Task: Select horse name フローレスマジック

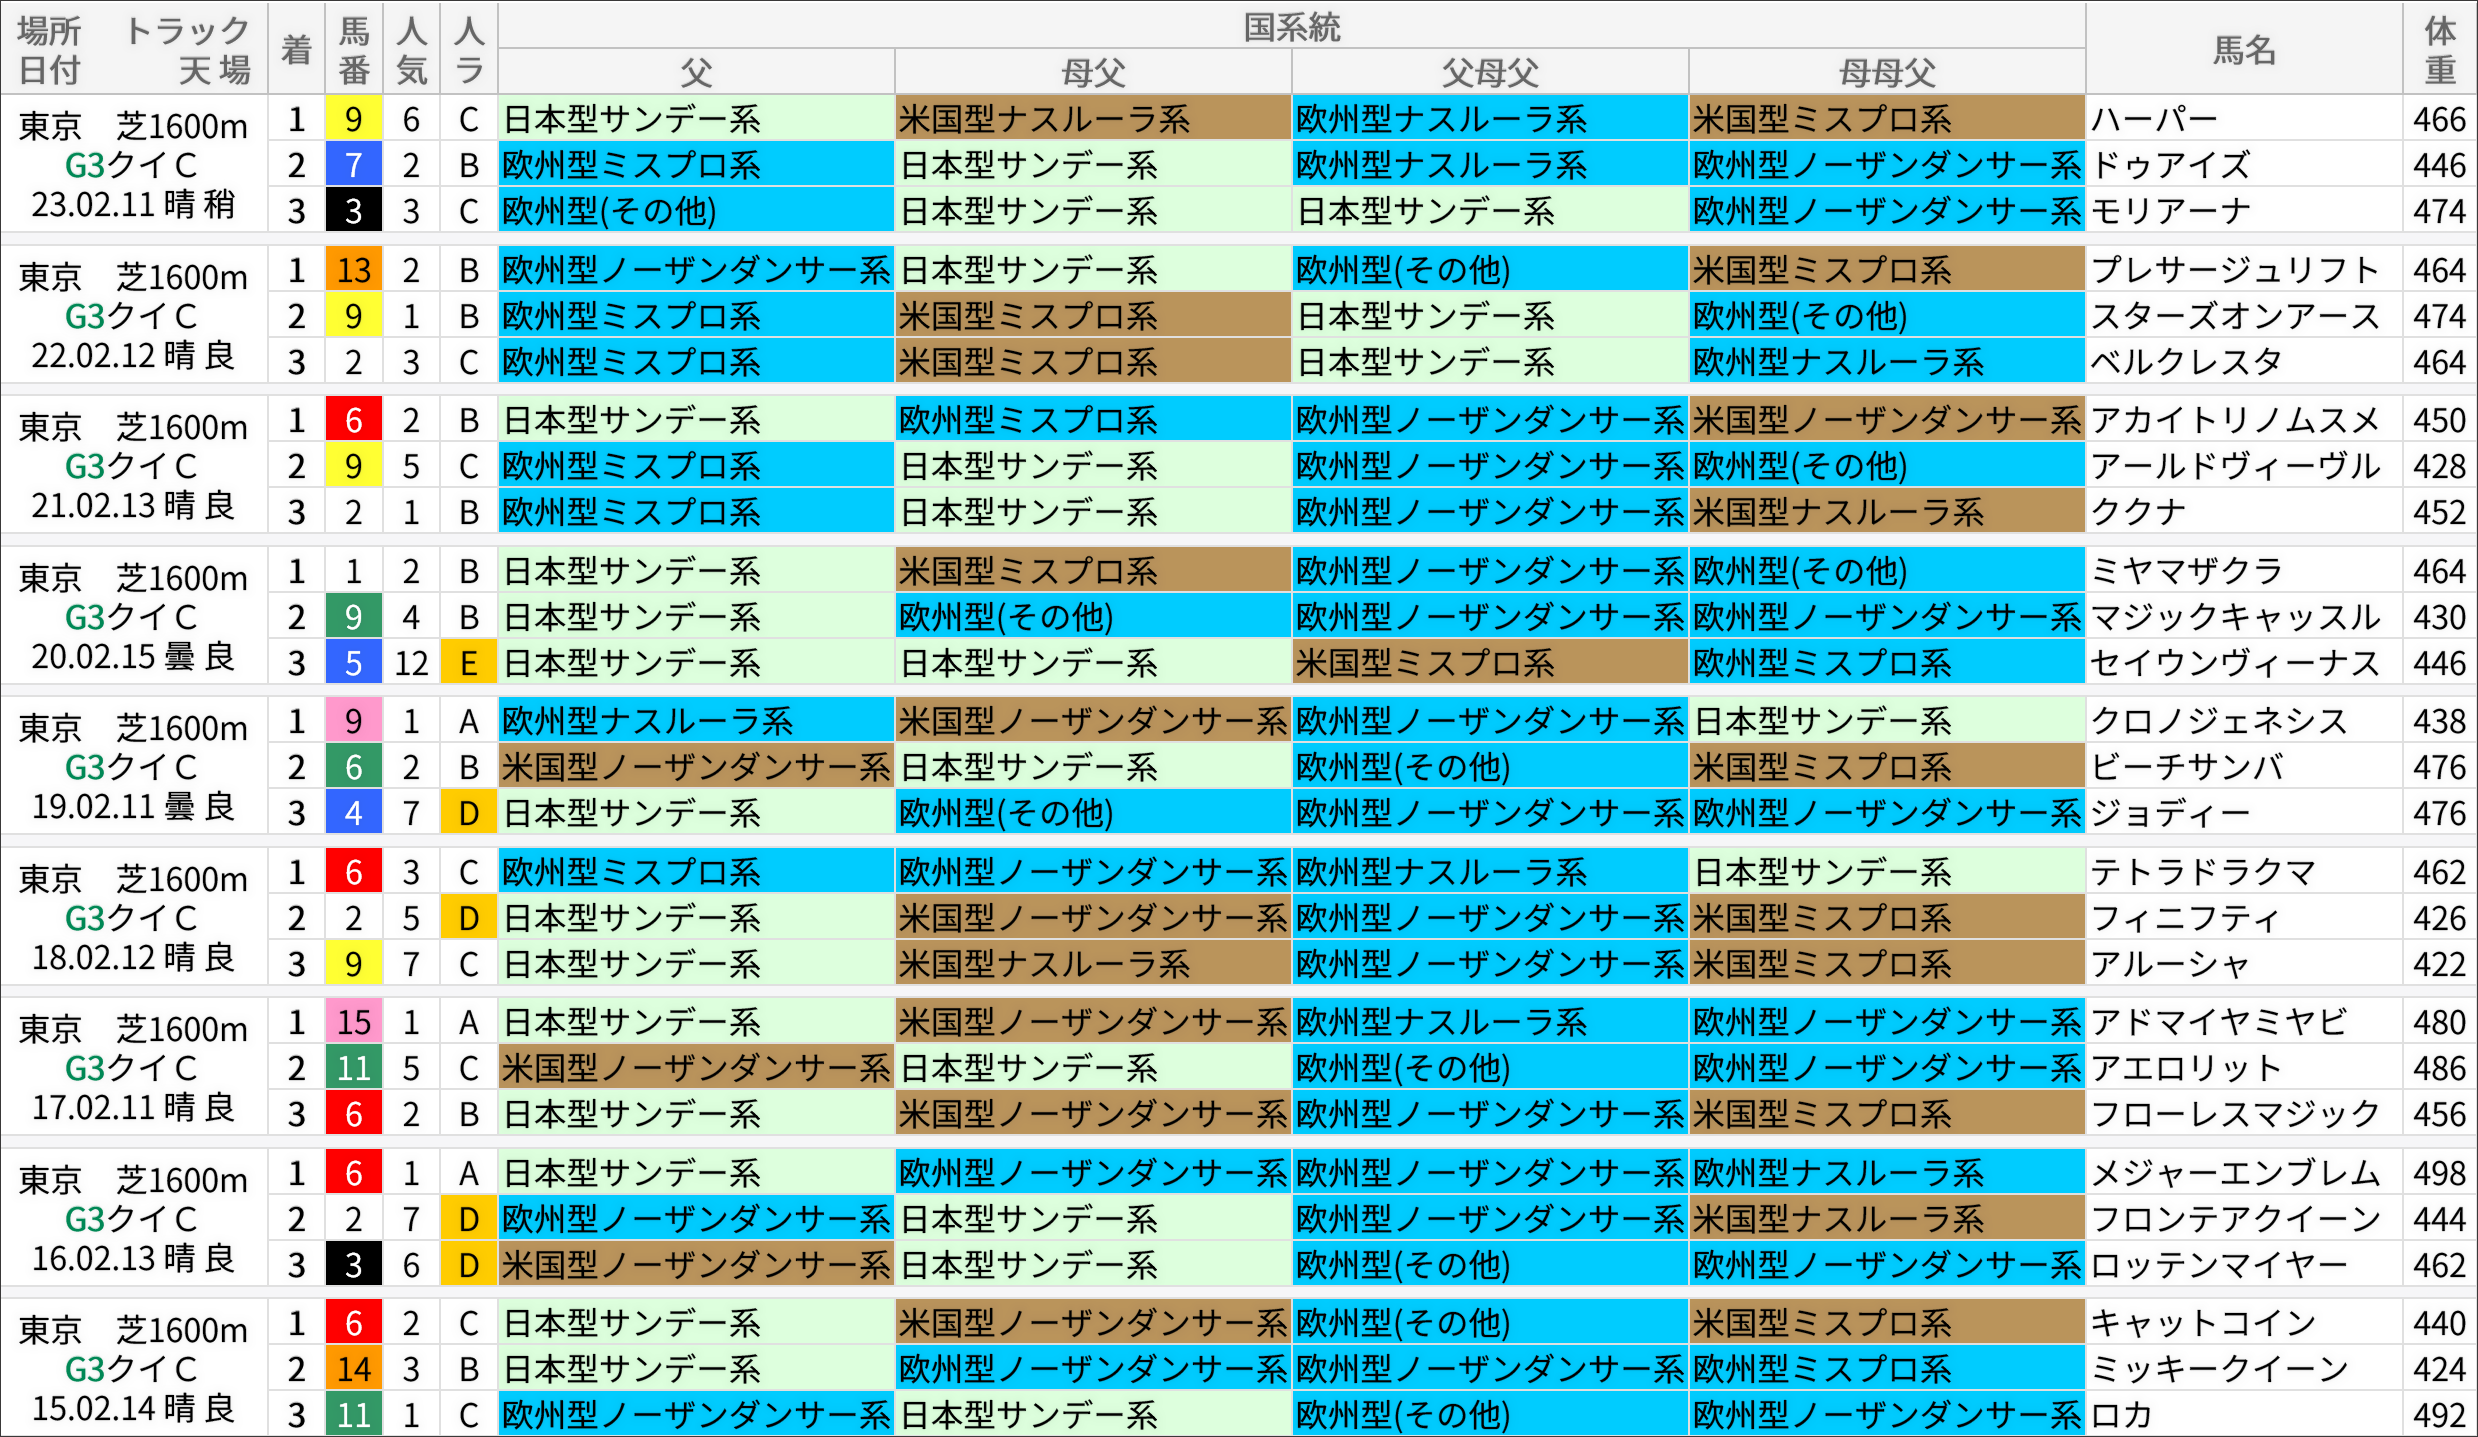Action: [x=2234, y=1114]
